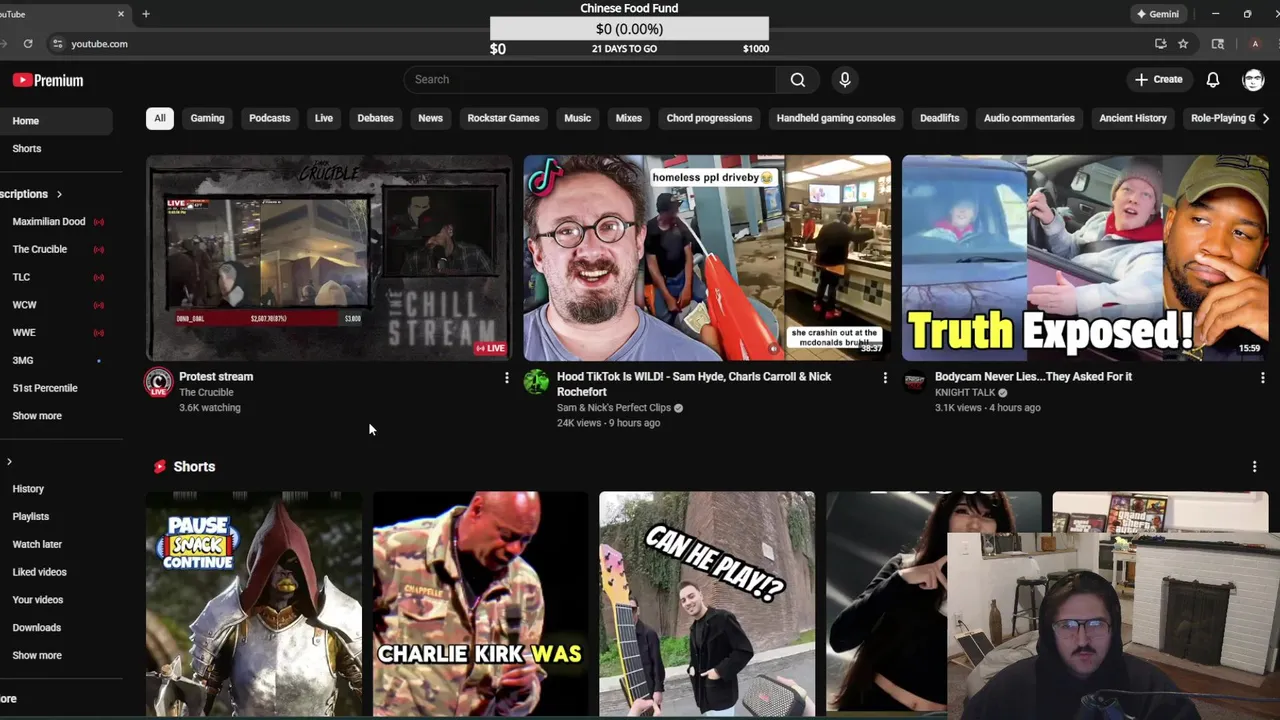The height and width of the screenshot is (720, 1280).
Task: Go to Home in the sidebar
Action: tap(56, 121)
